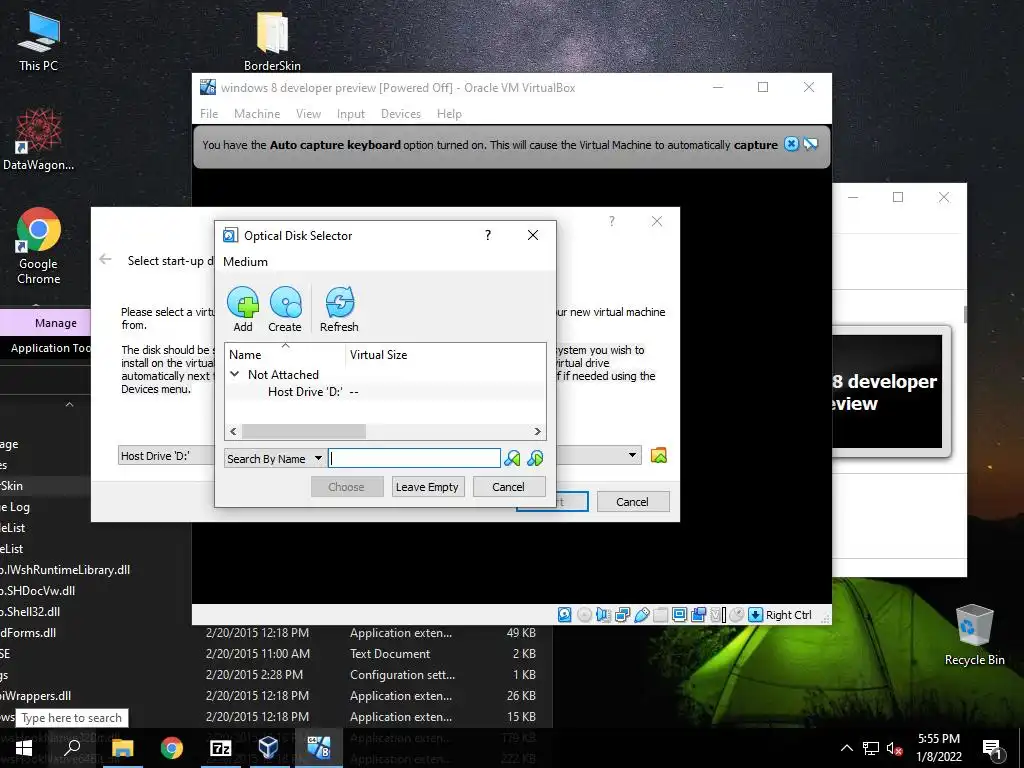Click the find next match icon beside search field
1024x768 pixels.
tap(535, 458)
